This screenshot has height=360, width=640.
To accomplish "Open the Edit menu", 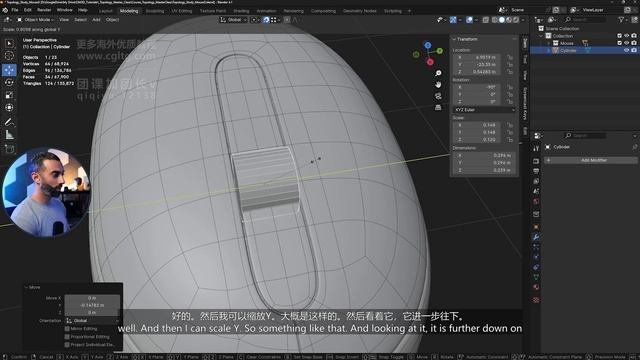I will [28, 10].
